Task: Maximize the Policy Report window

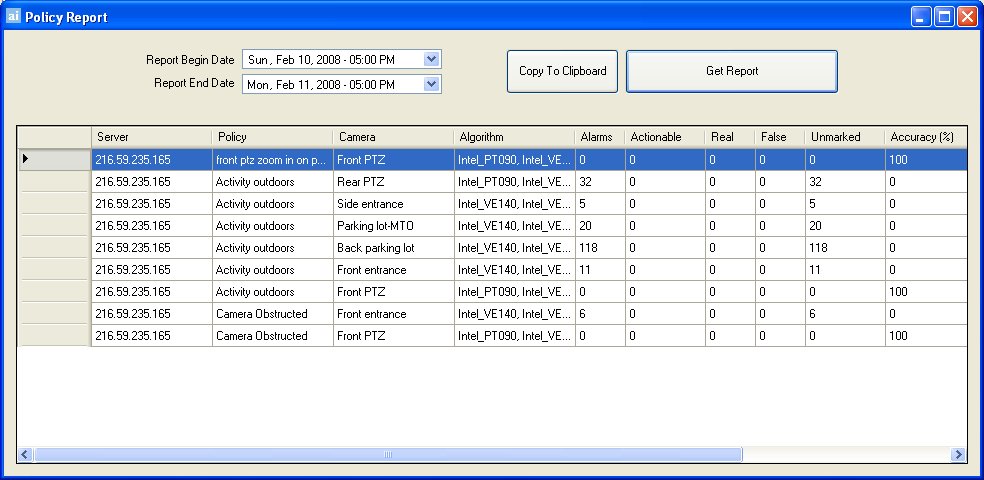Action: (x=944, y=17)
